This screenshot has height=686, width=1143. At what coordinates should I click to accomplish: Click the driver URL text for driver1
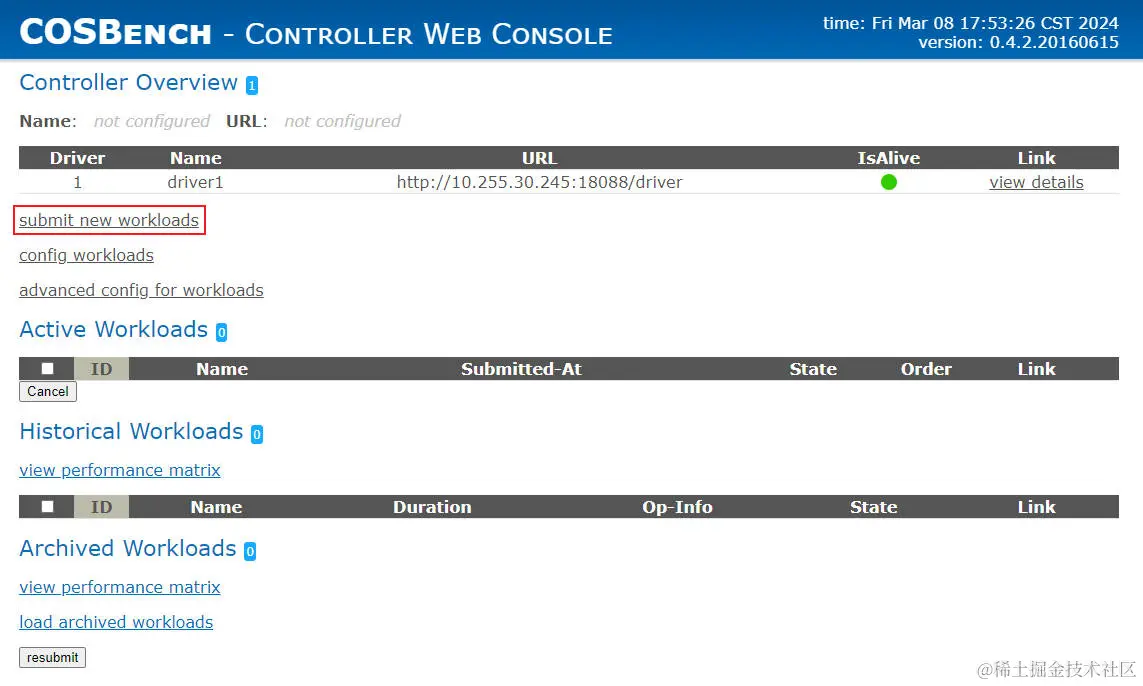(539, 182)
